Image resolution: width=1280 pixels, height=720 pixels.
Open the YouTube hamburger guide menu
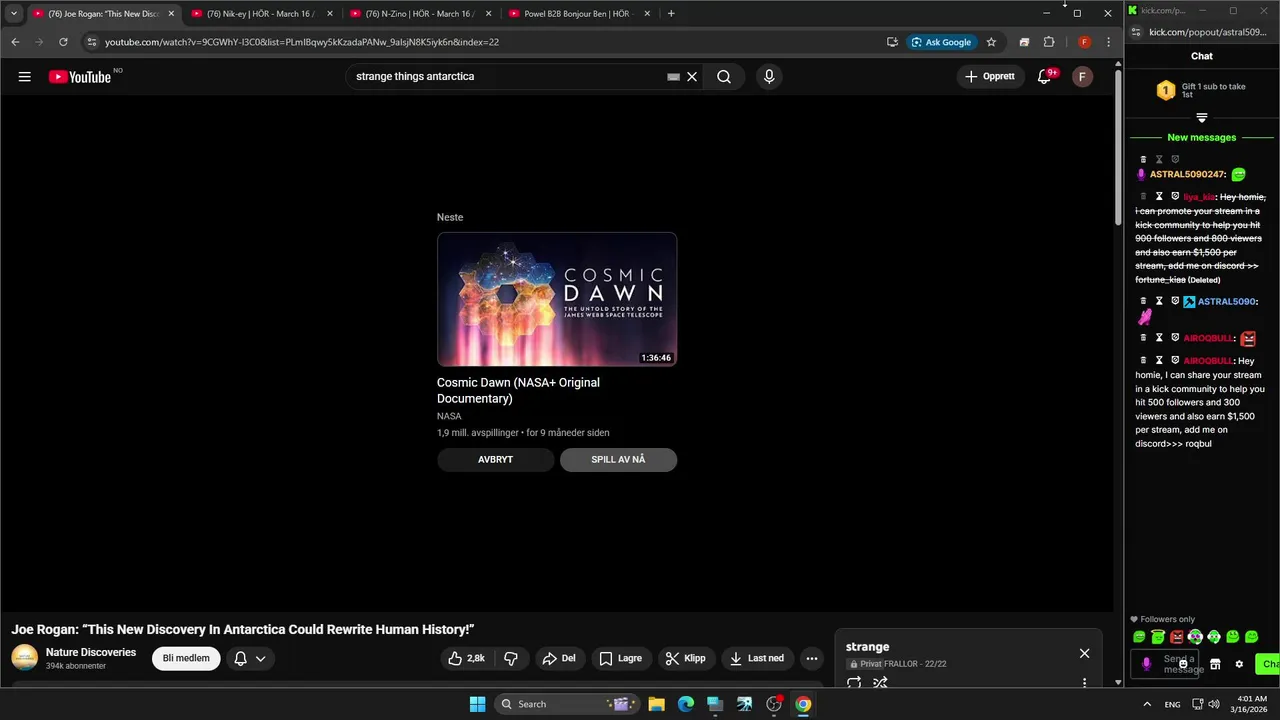[x=25, y=77]
